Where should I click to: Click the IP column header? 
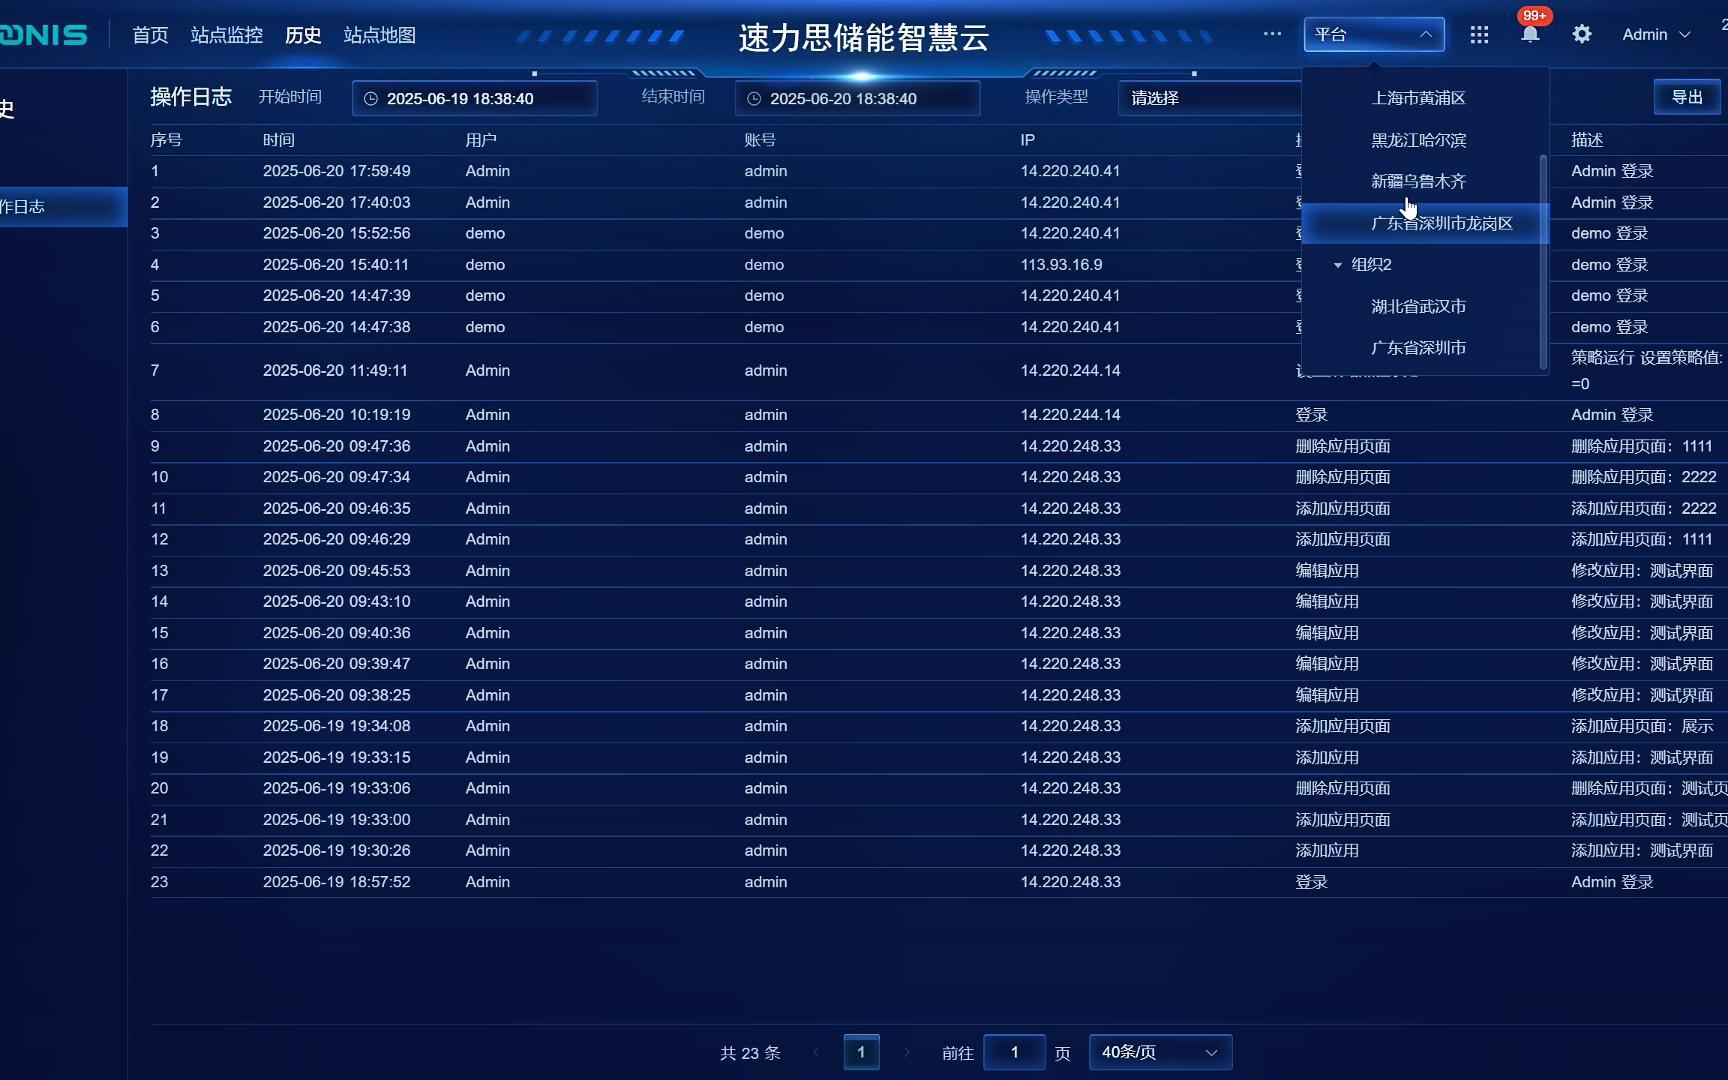(1028, 140)
